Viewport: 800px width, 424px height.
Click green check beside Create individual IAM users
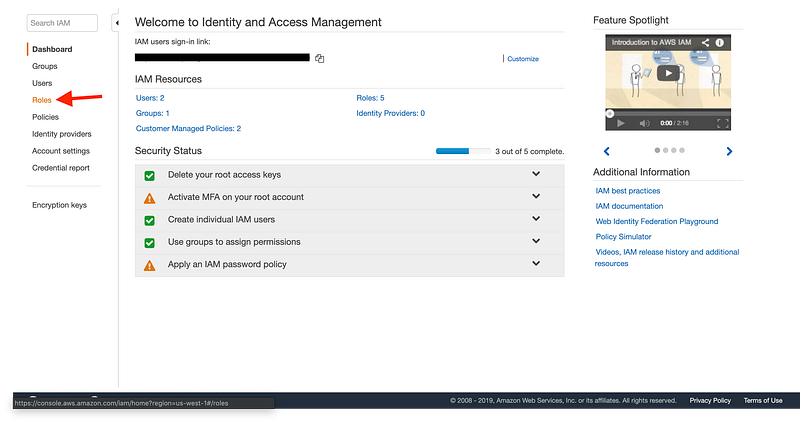[x=149, y=220]
